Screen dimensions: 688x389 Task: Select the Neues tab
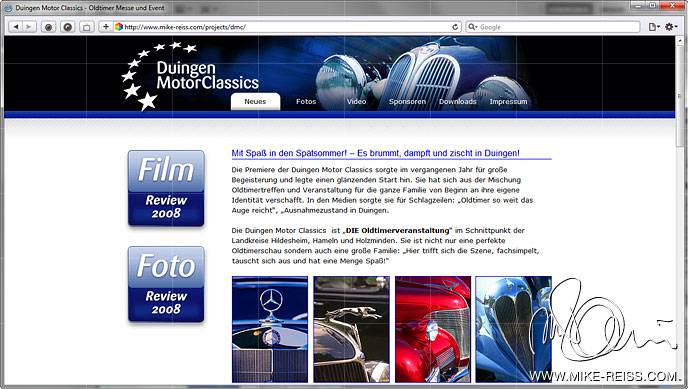pyautogui.click(x=255, y=101)
